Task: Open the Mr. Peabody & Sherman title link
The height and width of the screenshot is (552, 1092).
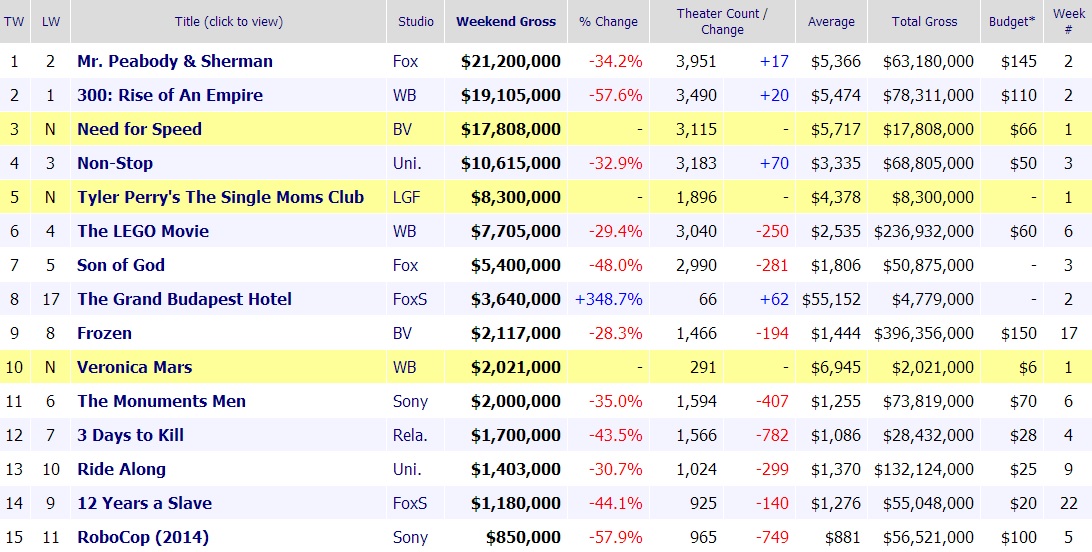Action: pos(175,61)
